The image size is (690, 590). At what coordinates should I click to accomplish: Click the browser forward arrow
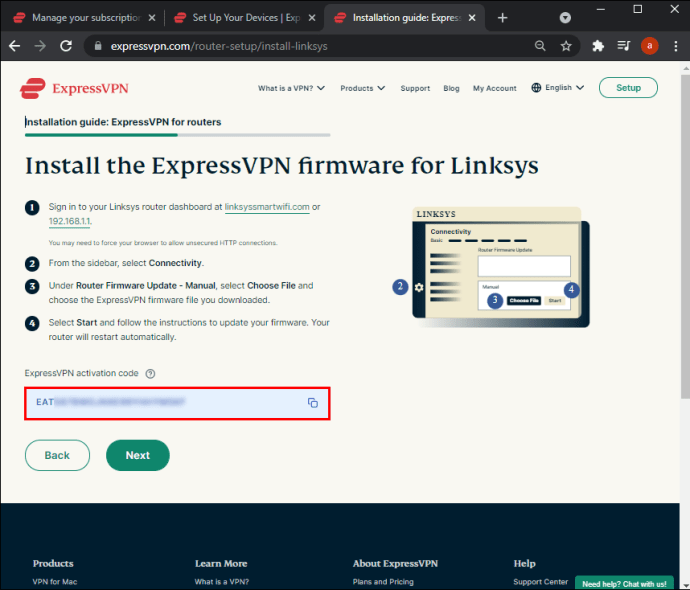(x=40, y=46)
